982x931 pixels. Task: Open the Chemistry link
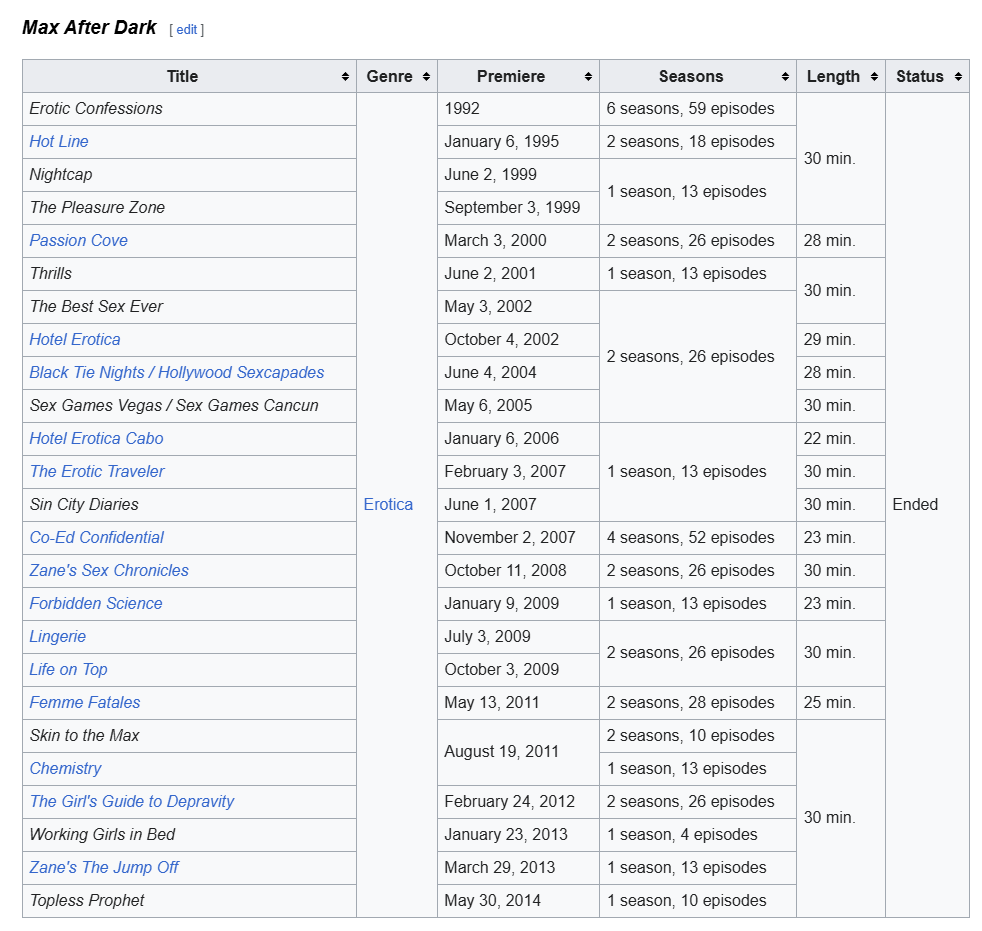[65, 768]
